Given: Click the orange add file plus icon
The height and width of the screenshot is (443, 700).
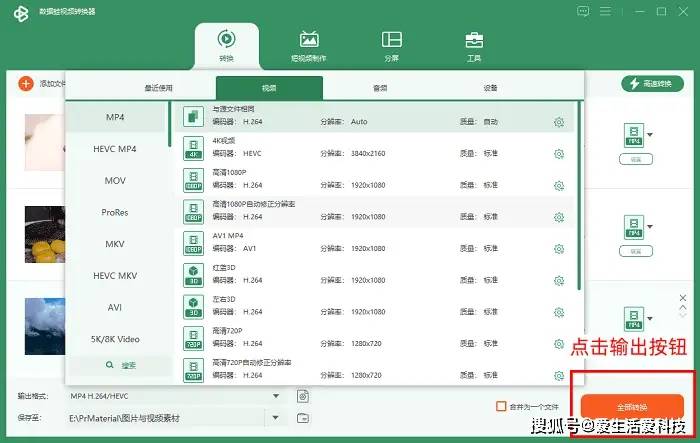Looking at the screenshot, I should point(26,84).
